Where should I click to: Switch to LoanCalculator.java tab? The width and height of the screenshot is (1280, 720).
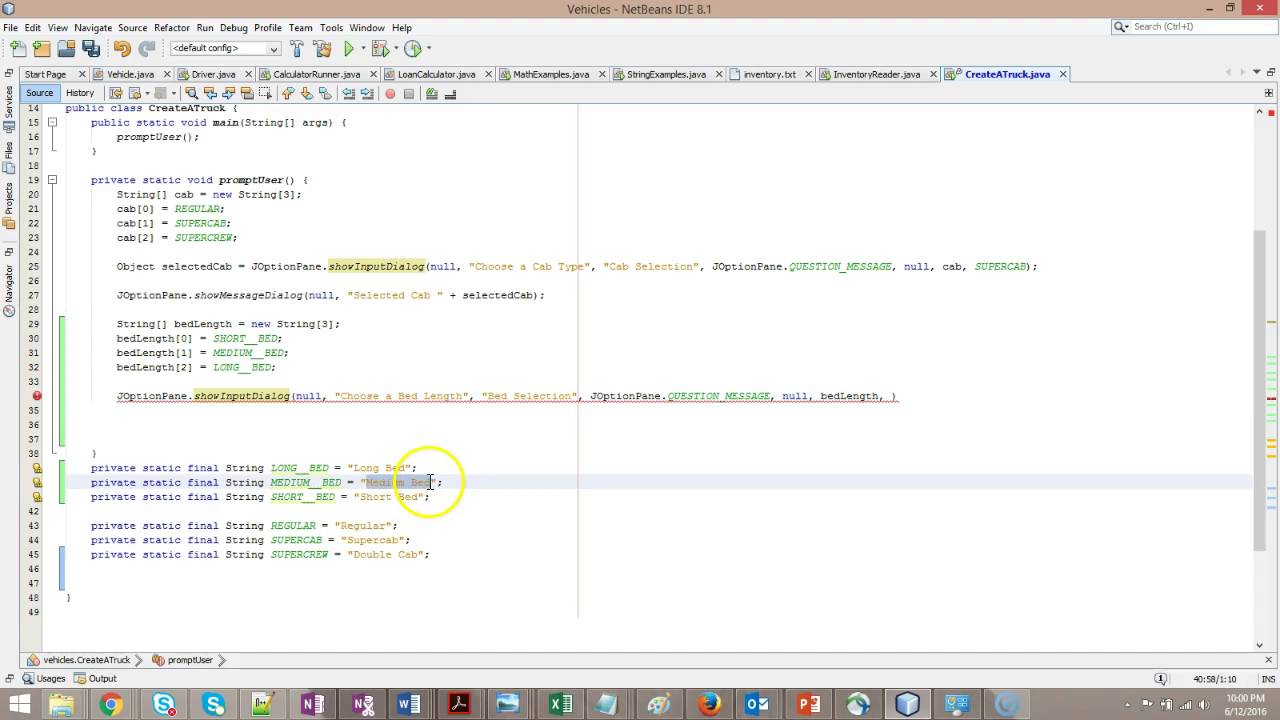(x=436, y=74)
